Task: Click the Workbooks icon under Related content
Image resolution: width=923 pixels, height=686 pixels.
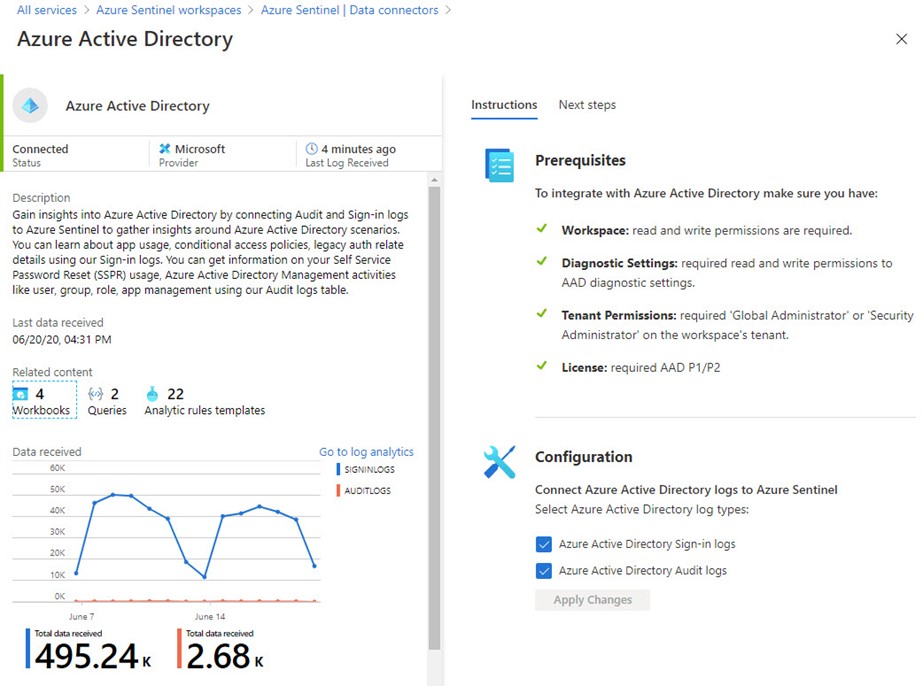Action: [x=21, y=394]
